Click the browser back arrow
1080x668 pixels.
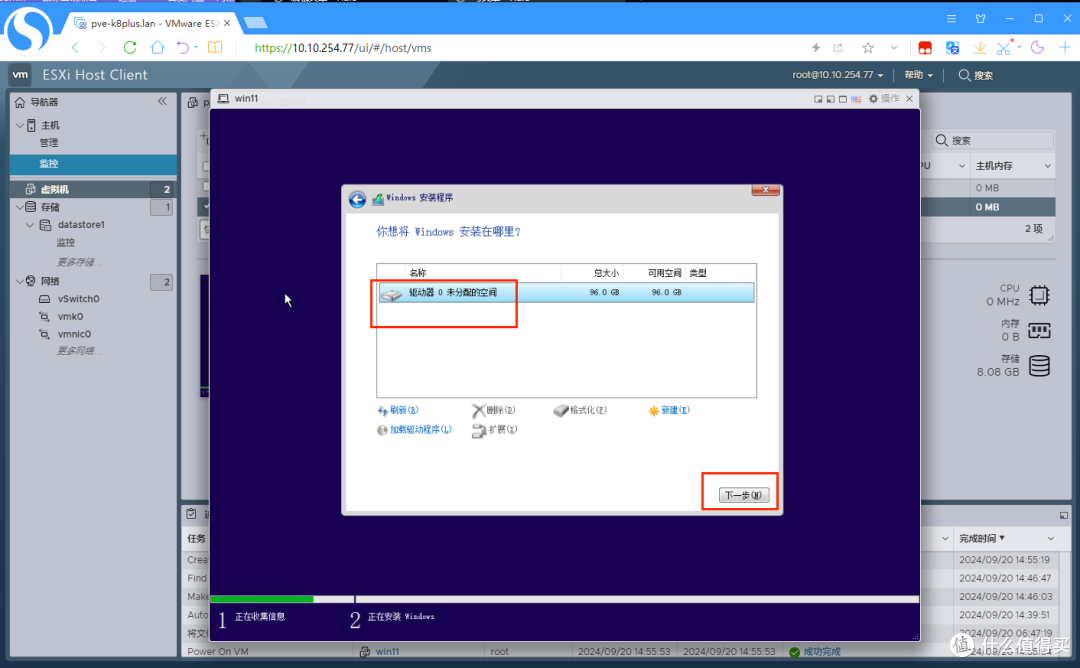click(x=76, y=48)
